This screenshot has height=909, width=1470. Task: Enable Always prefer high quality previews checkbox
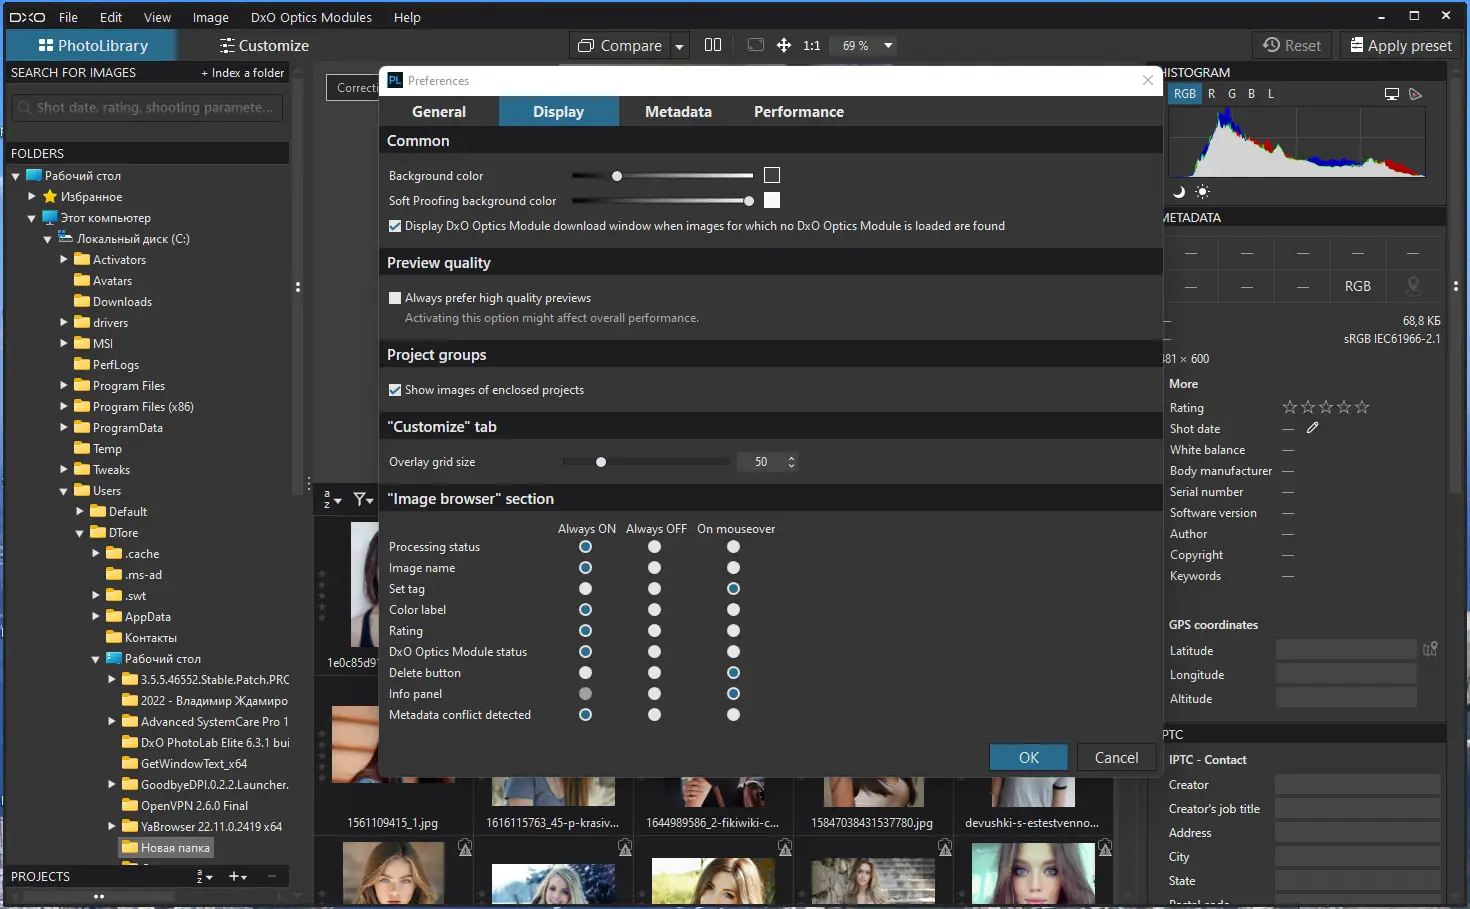395,298
